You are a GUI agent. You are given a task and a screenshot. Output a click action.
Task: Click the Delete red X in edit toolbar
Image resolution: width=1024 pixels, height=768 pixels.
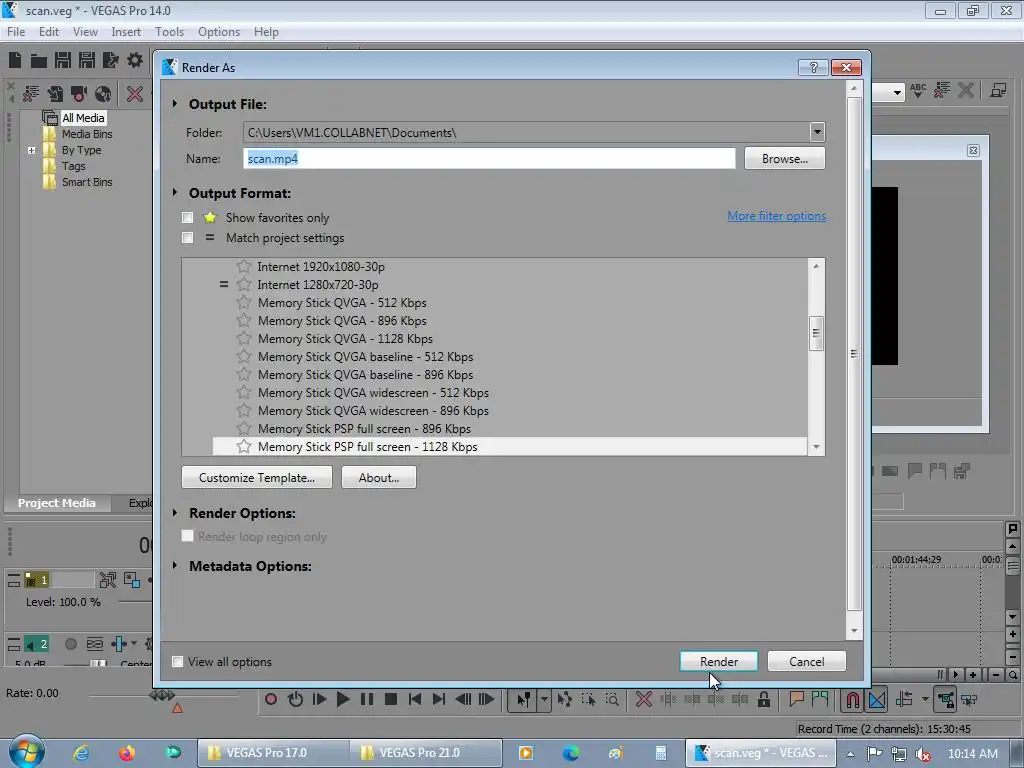click(643, 699)
